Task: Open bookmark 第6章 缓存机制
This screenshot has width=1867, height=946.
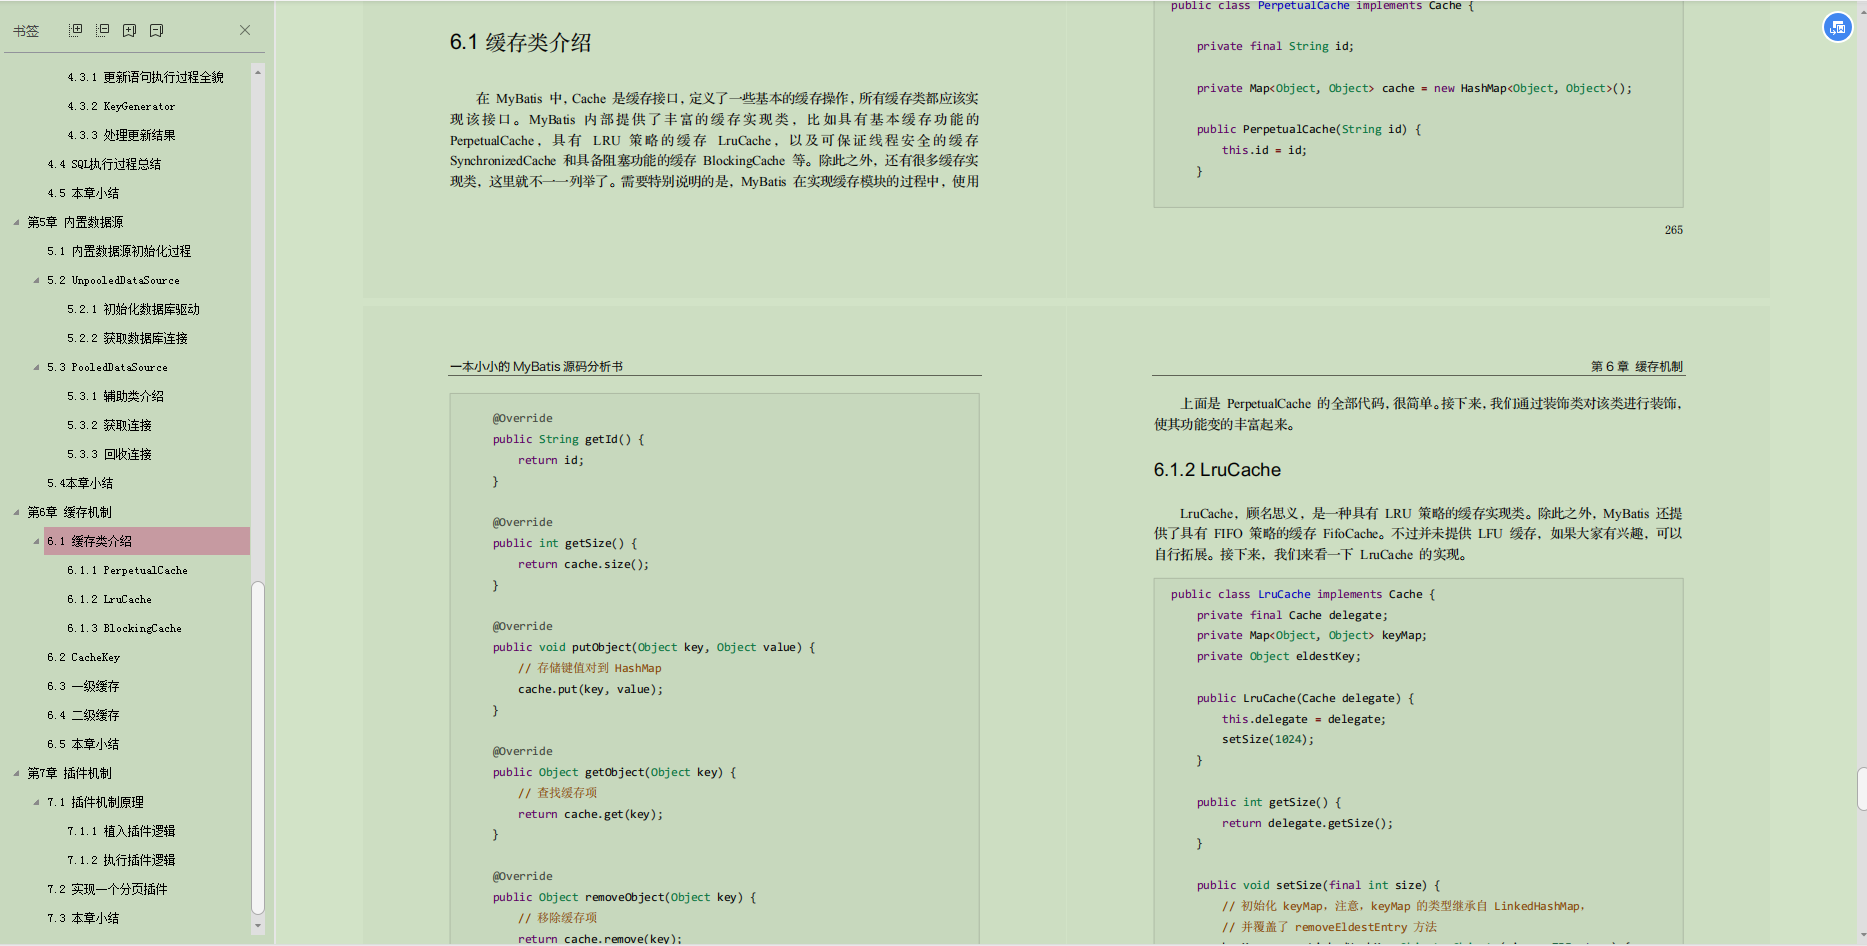Action: click(69, 512)
